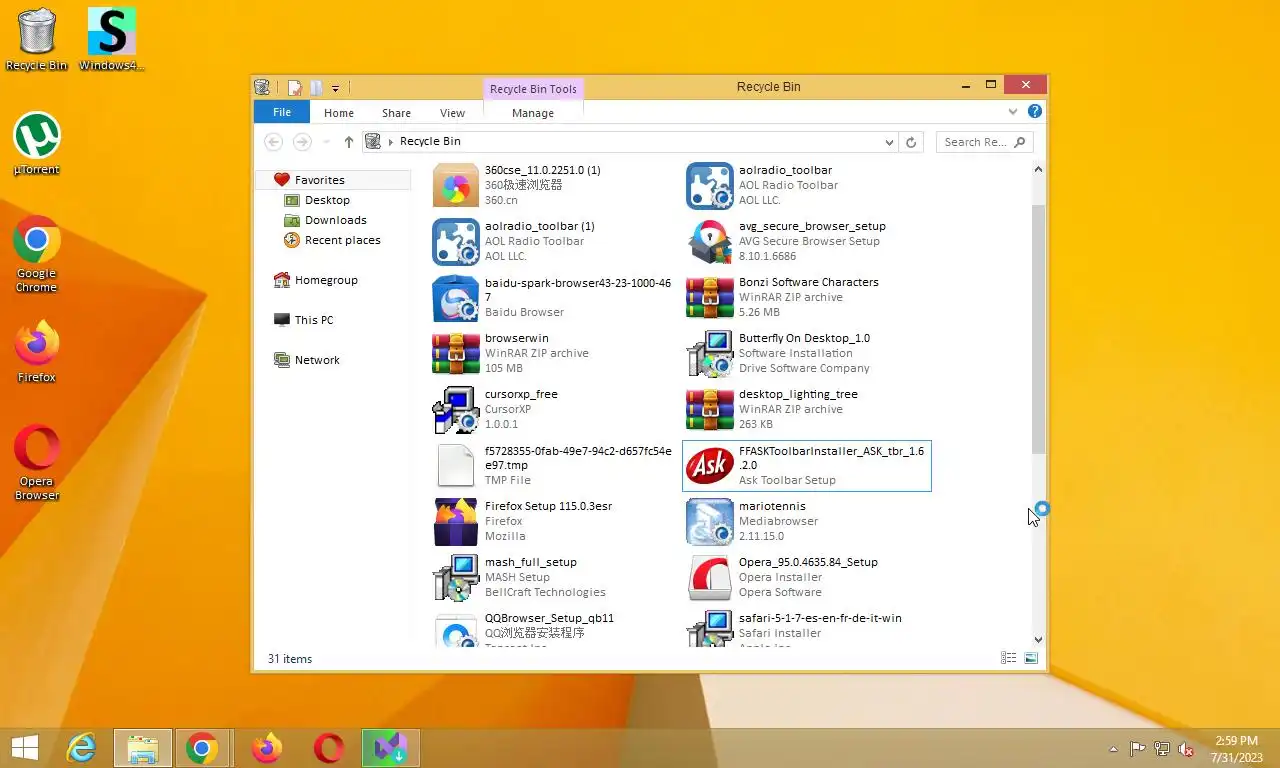Image resolution: width=1280 pixels, height=768 pixels.
Task: Click the Opera icon in the taskbar
Action: pyautogui.click(x=329, y=748)
